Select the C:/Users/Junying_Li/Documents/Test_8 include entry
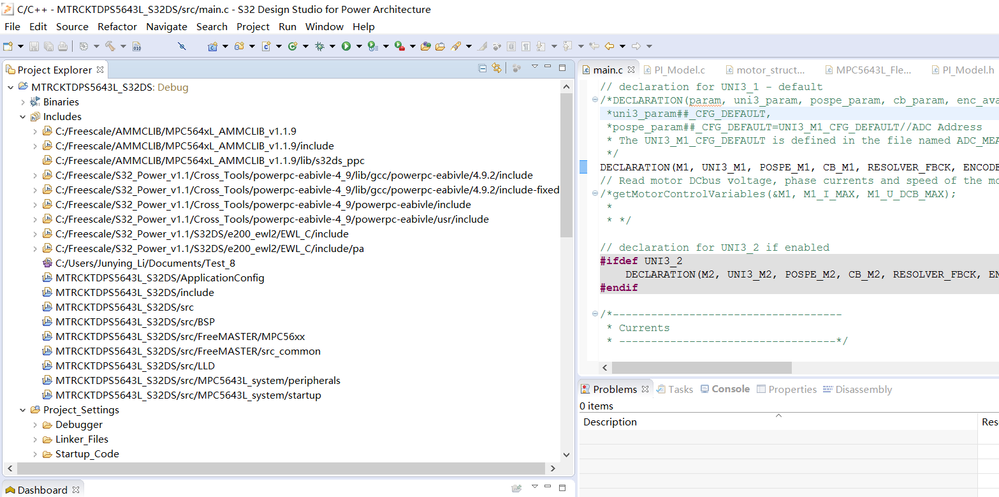999x497 pixels. pos(141,263)
